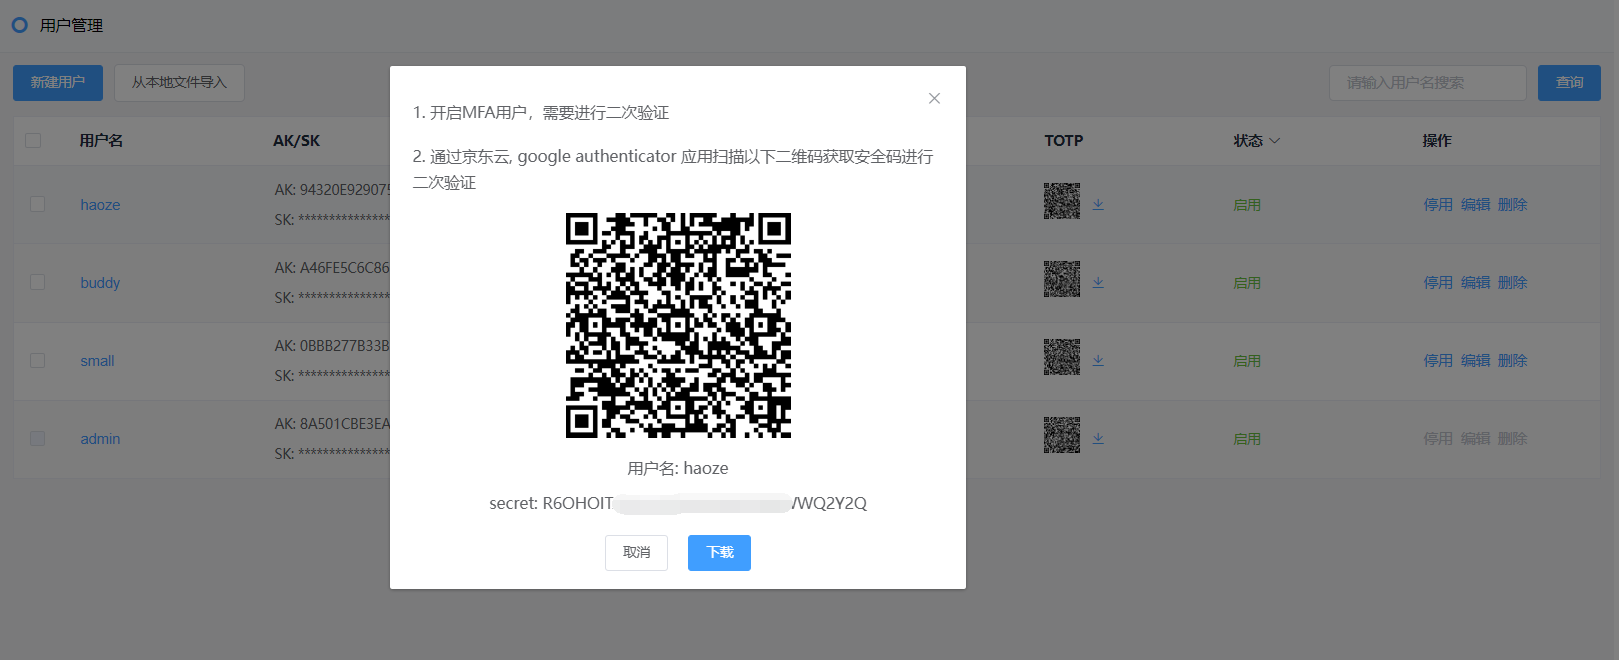This screenshot has height=660, width=1619.
Task: Click 删除 for haoze
Action: pyautogui.click(x=1512, y=204)
